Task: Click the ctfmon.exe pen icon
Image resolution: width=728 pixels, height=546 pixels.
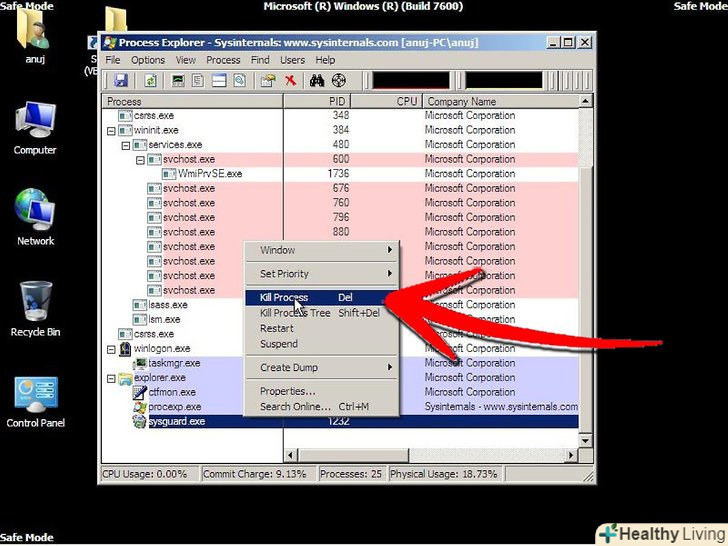Action: (140, 392)
